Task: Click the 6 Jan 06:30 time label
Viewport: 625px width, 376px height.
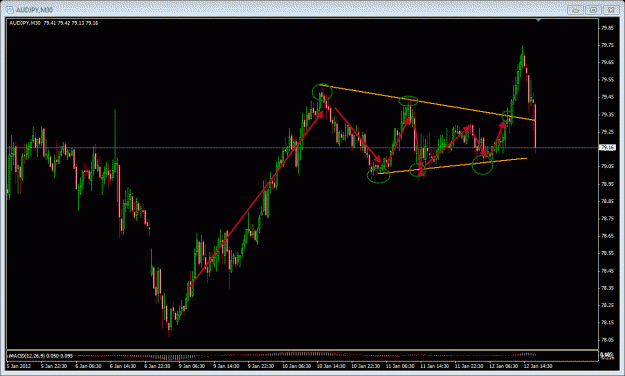Action: (88, 366)
